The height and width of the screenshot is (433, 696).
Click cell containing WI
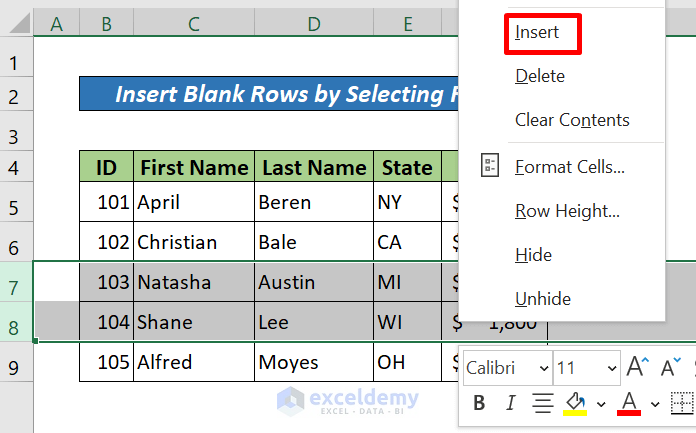407,322
